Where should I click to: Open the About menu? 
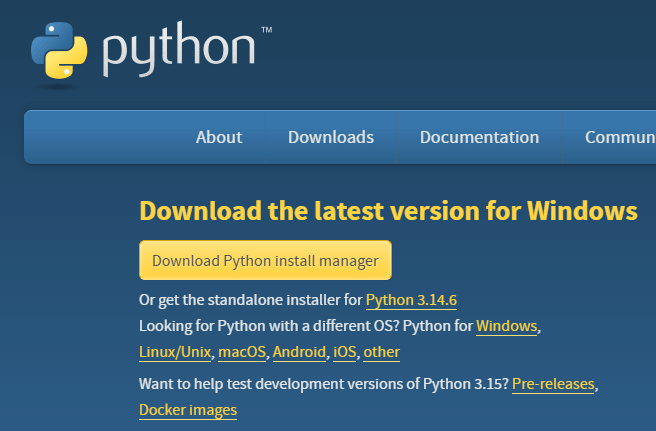click(219, 137)
